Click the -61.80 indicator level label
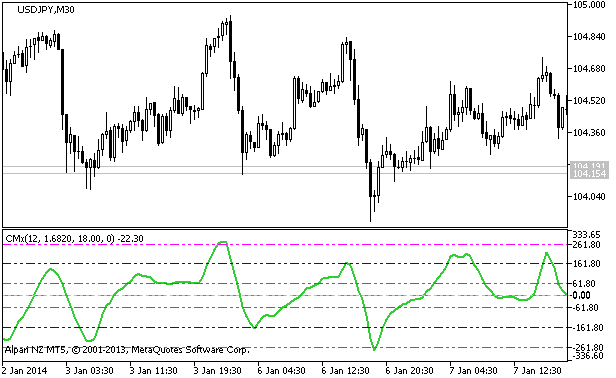Image resolution: width=616 pixels, height=378 pixels. tap(585, 308)
